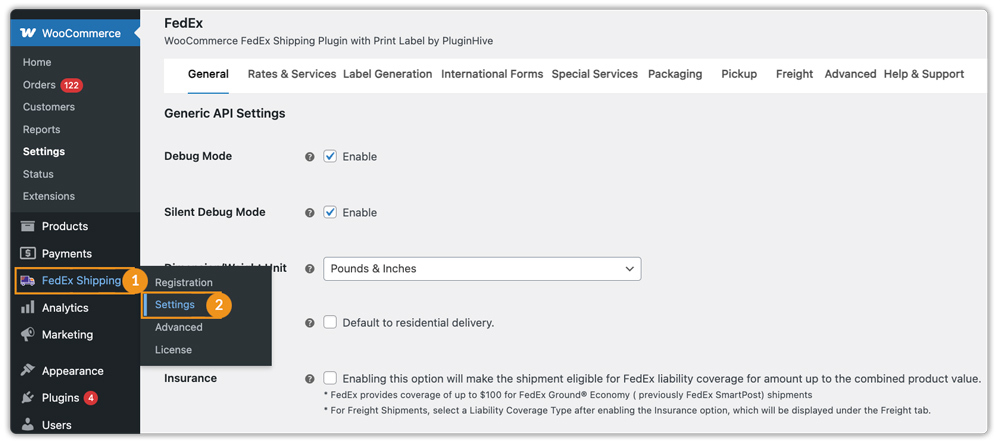Click the Analytics bar chart icon
The image size is (1000, 443).
pyautogui.click(x=28, y=308)
